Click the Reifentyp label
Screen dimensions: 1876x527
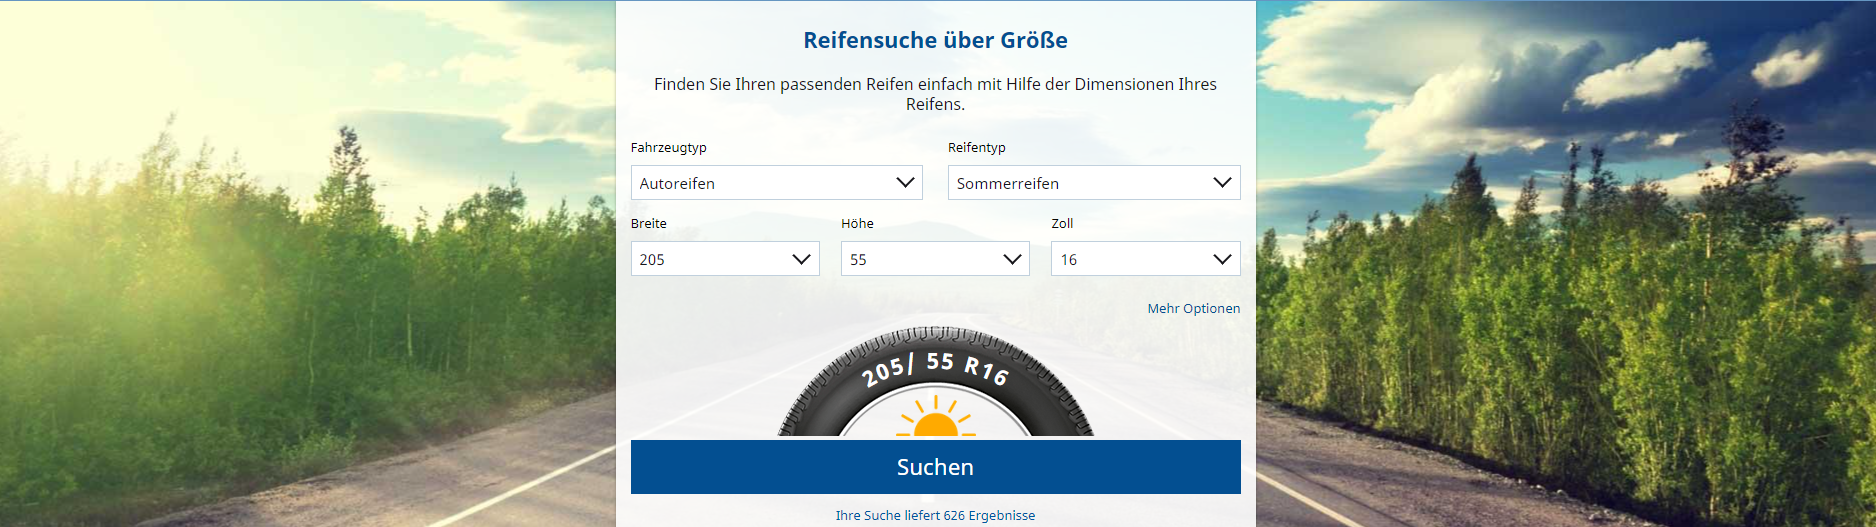tap(976, 147)
